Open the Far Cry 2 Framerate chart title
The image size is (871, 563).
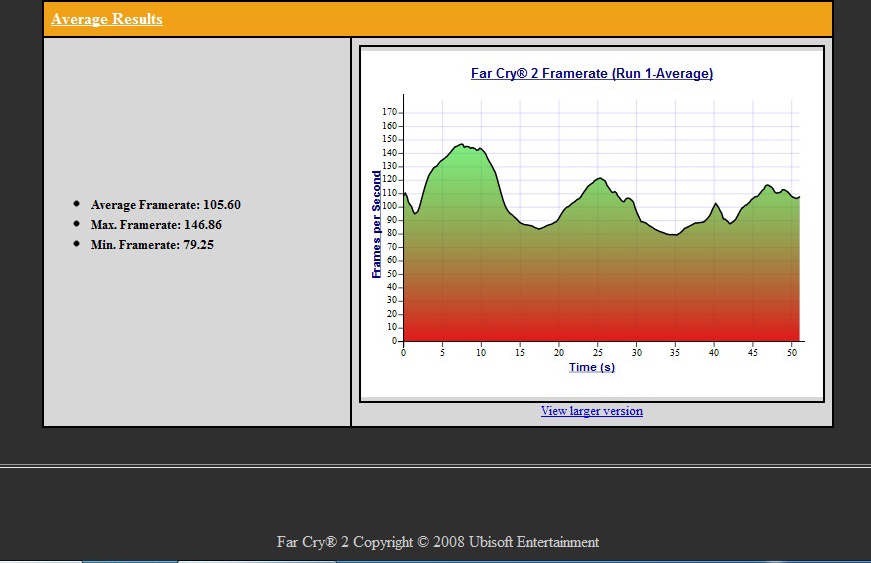pyautogui.click(x=592, y=73)
